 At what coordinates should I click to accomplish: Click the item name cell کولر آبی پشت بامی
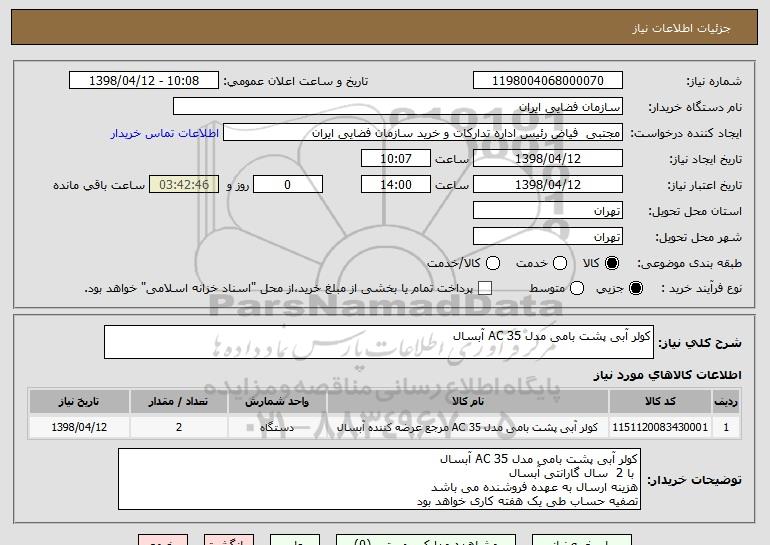coord(468,427)
